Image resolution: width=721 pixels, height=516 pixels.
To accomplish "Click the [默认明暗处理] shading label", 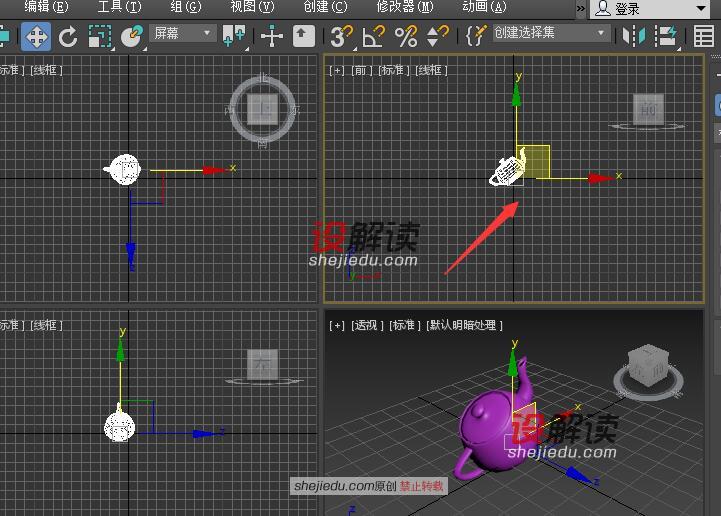I will [464, 326].
